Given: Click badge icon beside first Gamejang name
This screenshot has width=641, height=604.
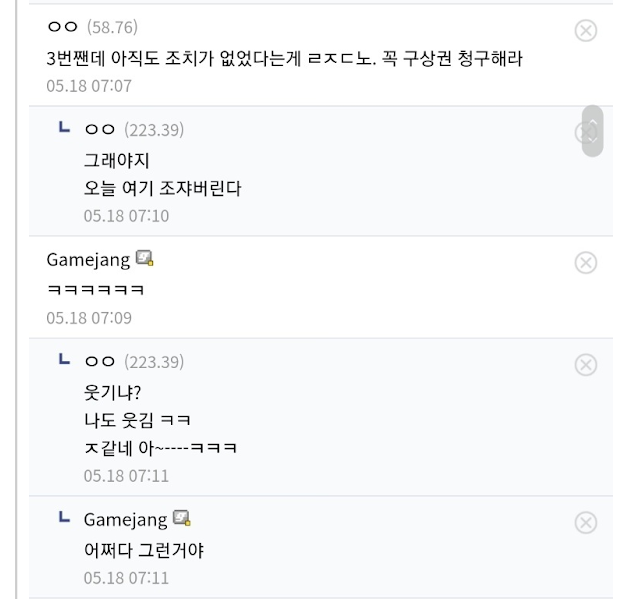Looking at the screenshot, I should coord(145,259).
